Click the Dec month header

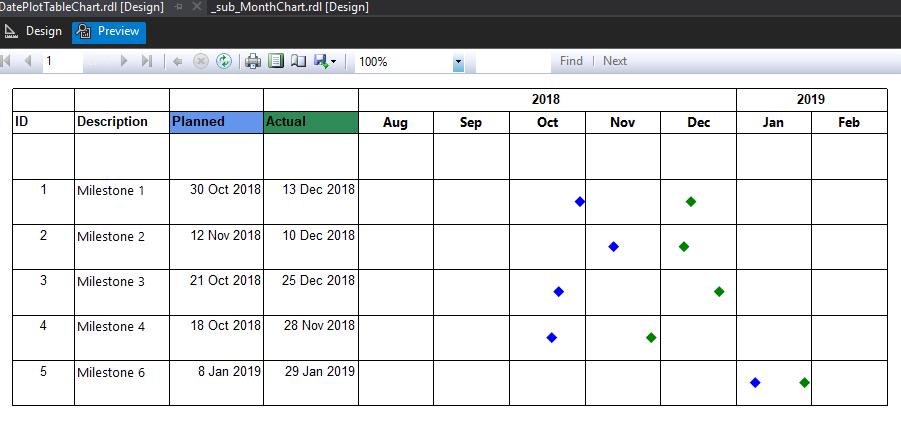pyautogui.click(x=698, y=123)
